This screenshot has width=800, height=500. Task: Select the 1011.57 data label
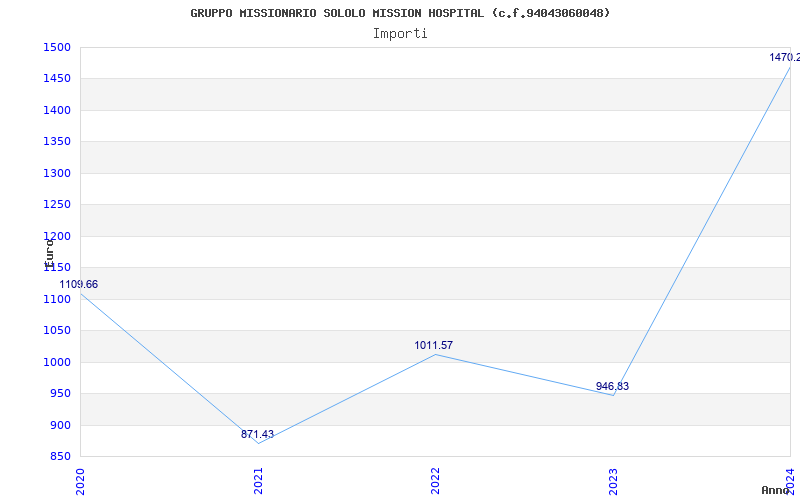(x=433, y=345)
